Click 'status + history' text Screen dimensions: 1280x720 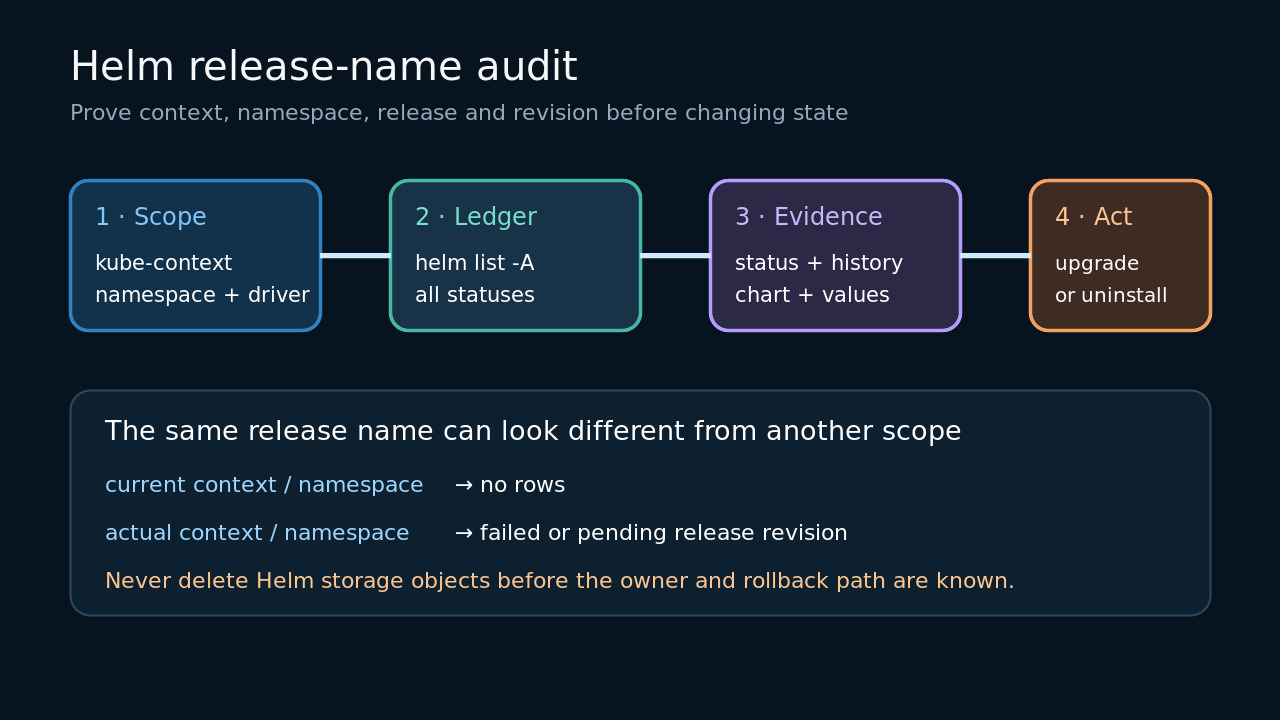coord(819,263)
